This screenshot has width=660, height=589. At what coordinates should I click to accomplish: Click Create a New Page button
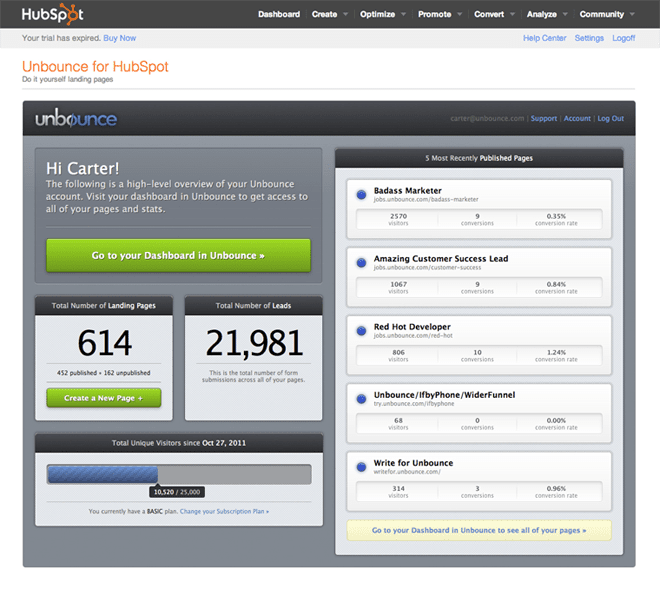pyautogui.click(x=104, y=398)
